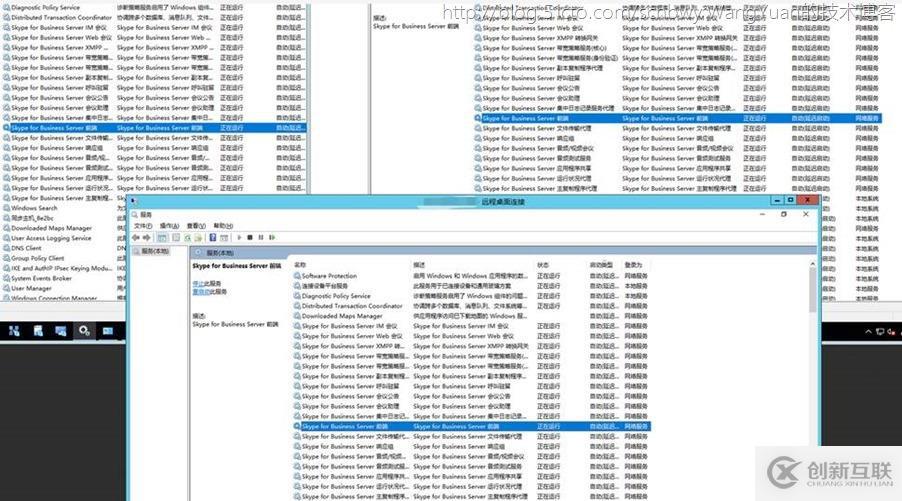Select Skype for Business Server 呼叫驻留 name in right window
902x501 pixels.
[x=531, y=78]
